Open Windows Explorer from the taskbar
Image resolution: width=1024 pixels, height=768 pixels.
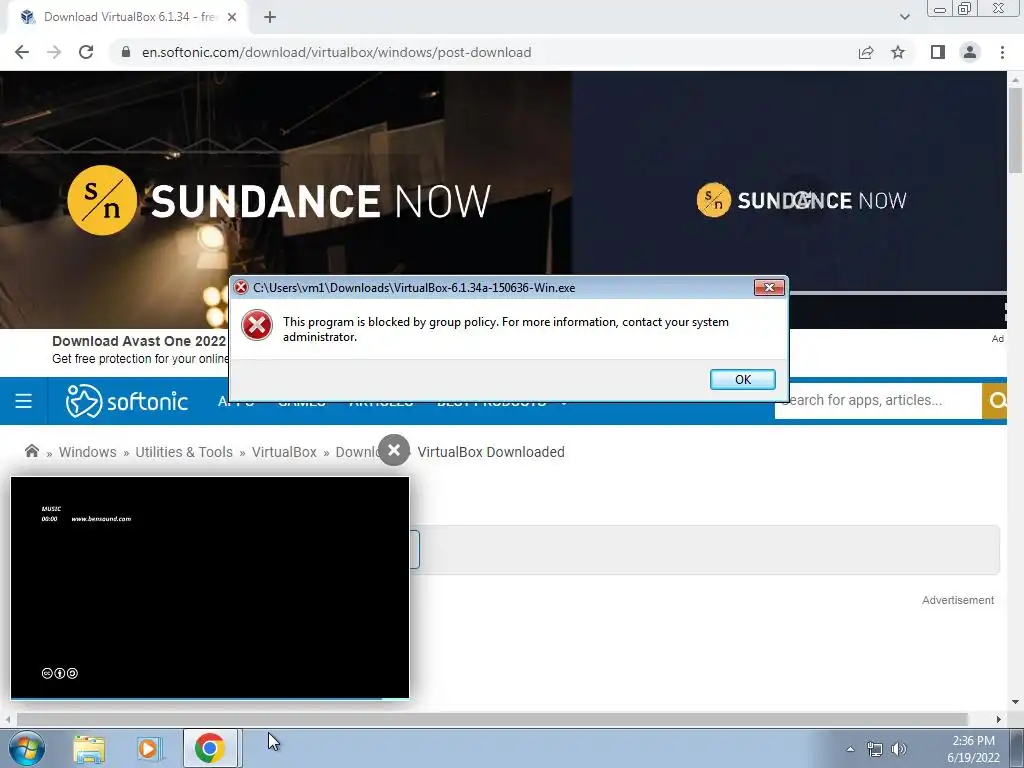[x=89, y=748]
